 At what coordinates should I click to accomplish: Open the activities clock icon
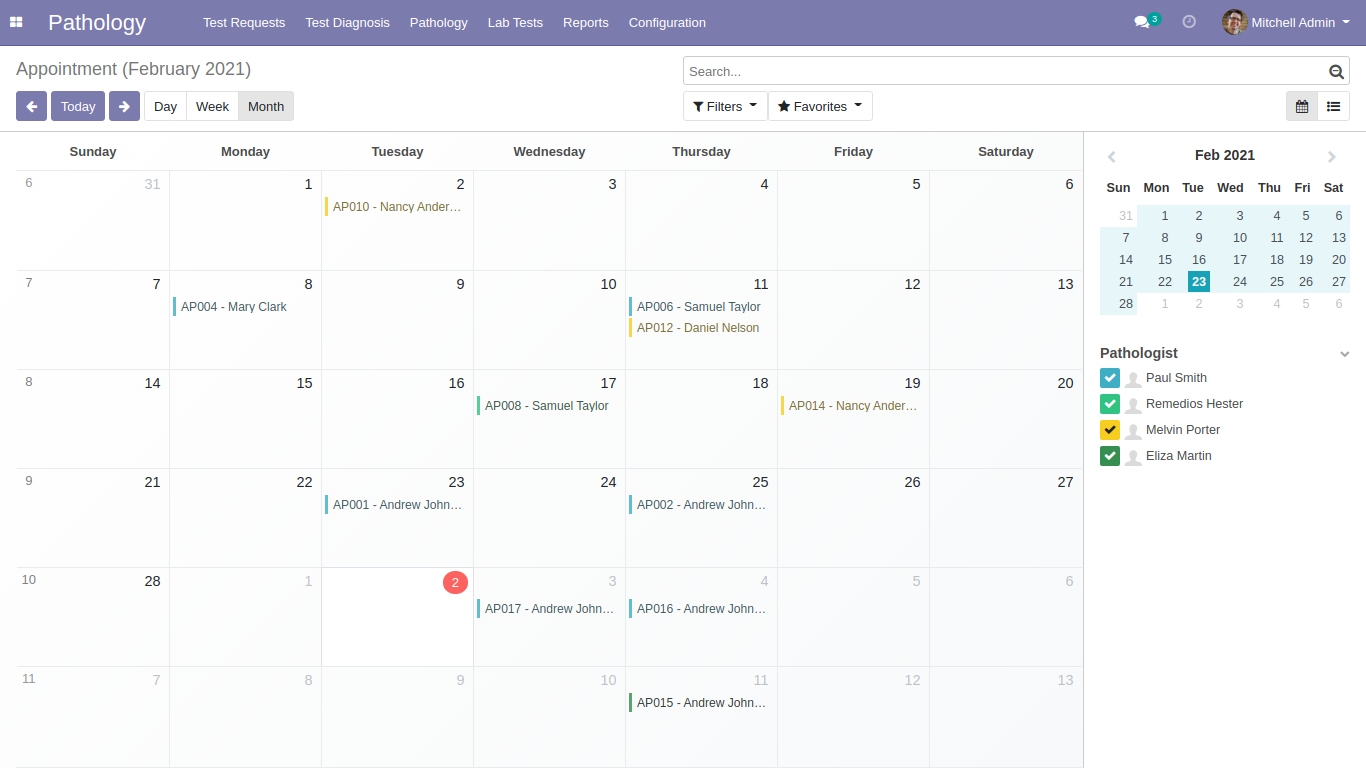pyautogui.click(x=1189, y=22)
